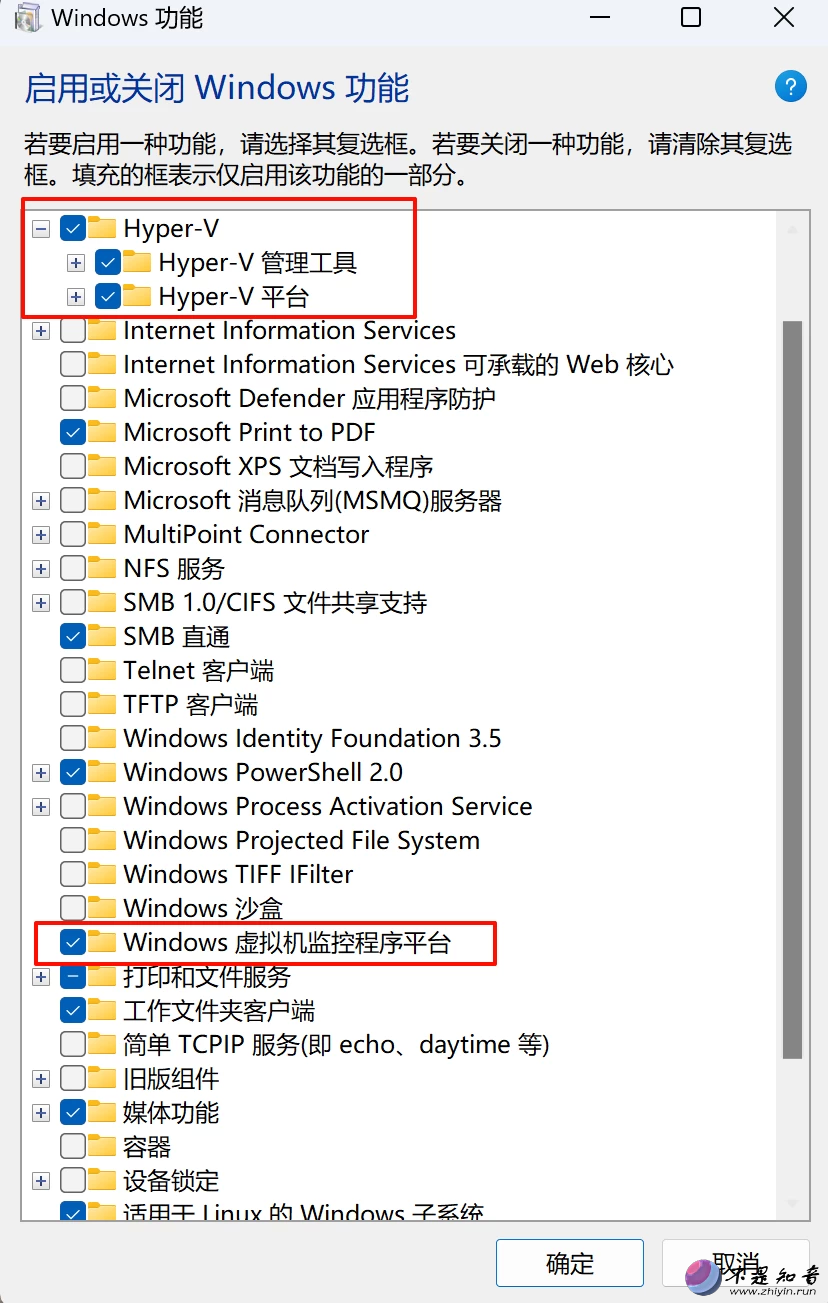The height and width of the screenshot is (1303, 828).
Task: Uncheck Windows 虚拟机监控程序平台 checkbox
Action: [x=73, y=942]
